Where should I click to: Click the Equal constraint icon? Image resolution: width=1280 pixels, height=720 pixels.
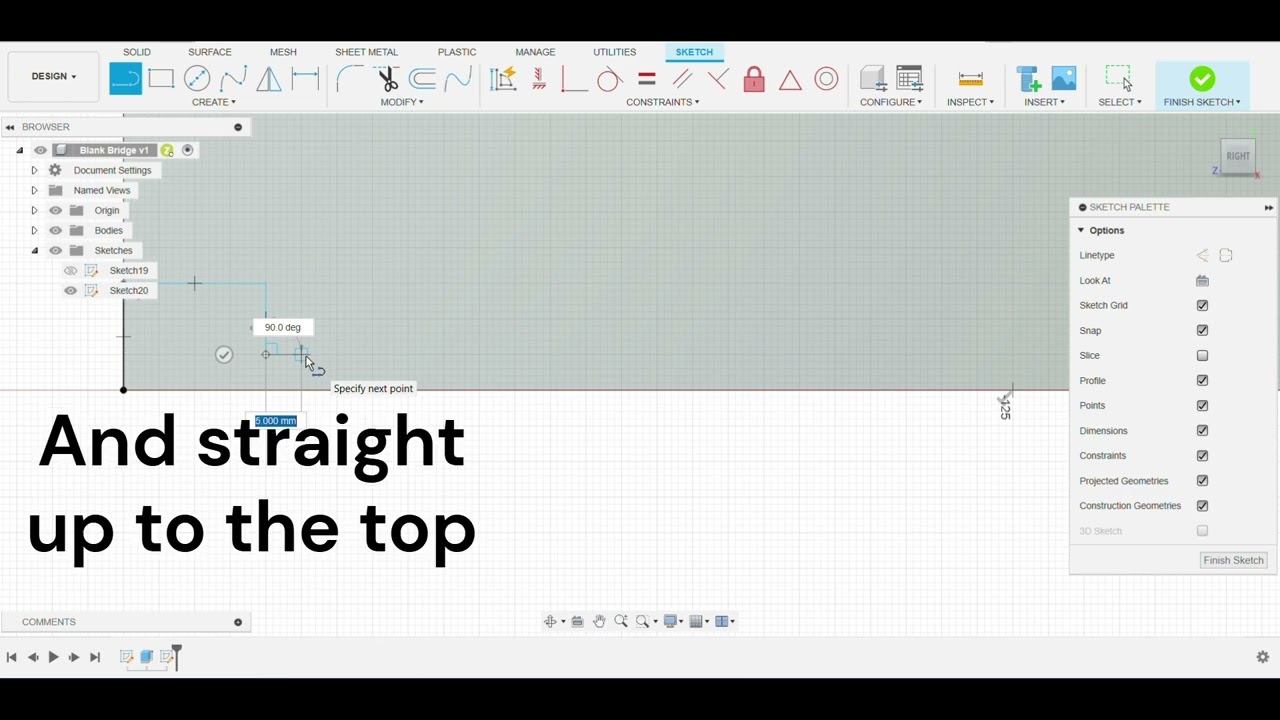(x=646, y=79)
